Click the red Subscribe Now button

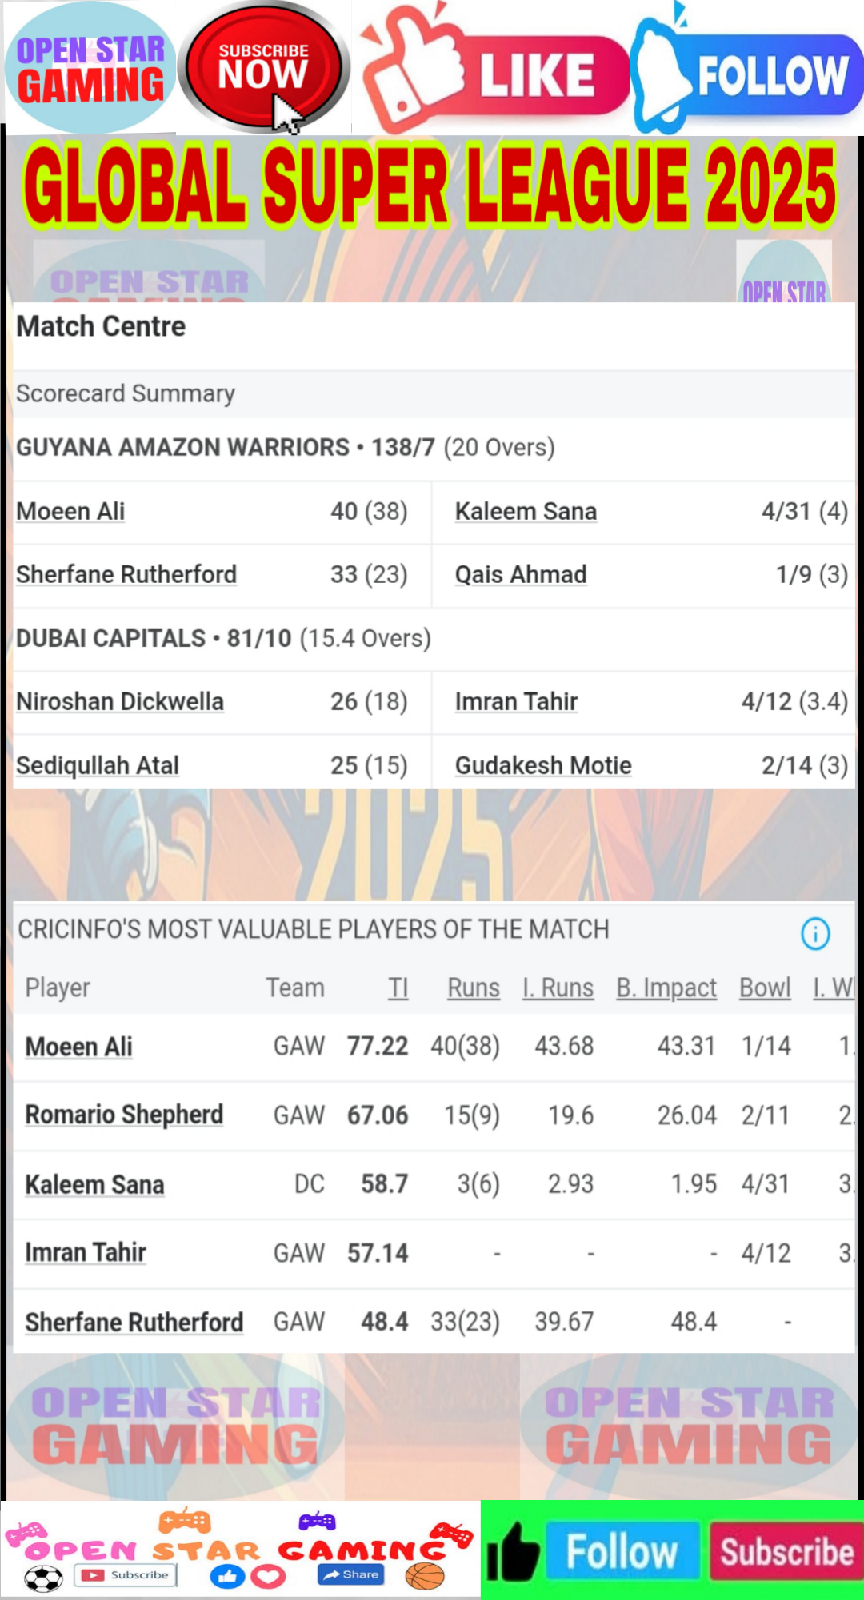263,68
